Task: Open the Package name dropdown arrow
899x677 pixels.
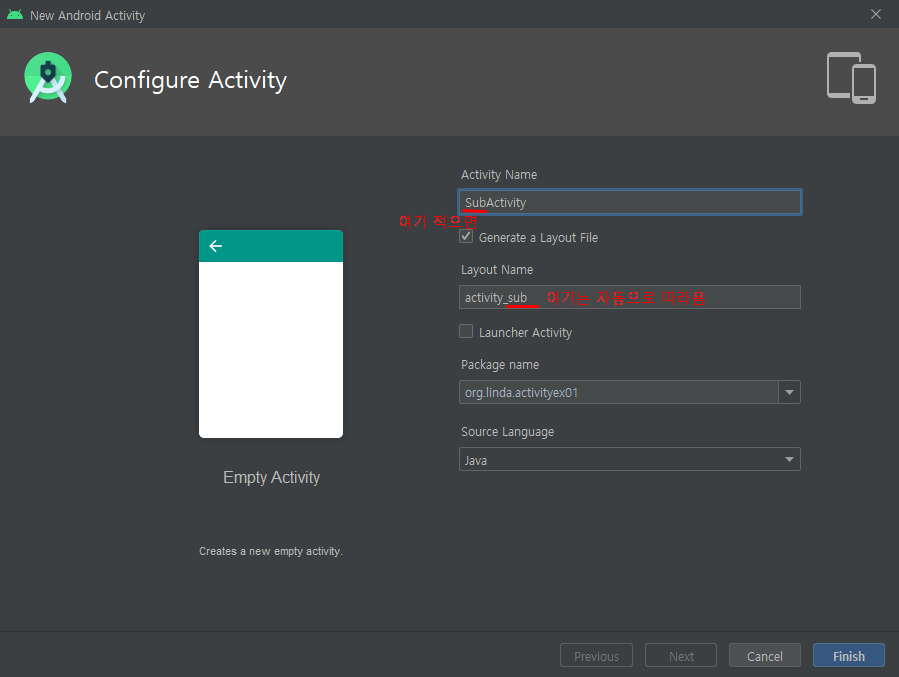Action: pyautogui.click(x=789, y=393)
